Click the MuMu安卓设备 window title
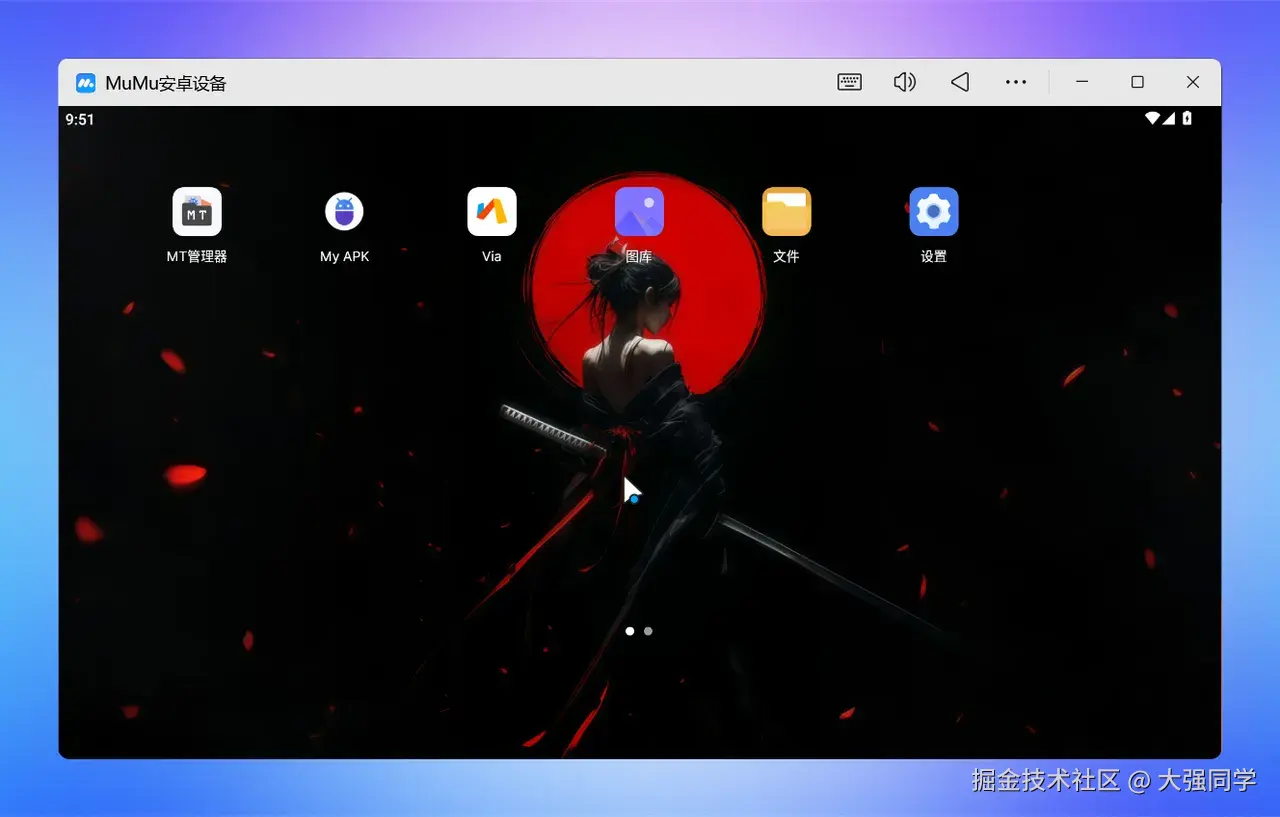 pos(166,83)
